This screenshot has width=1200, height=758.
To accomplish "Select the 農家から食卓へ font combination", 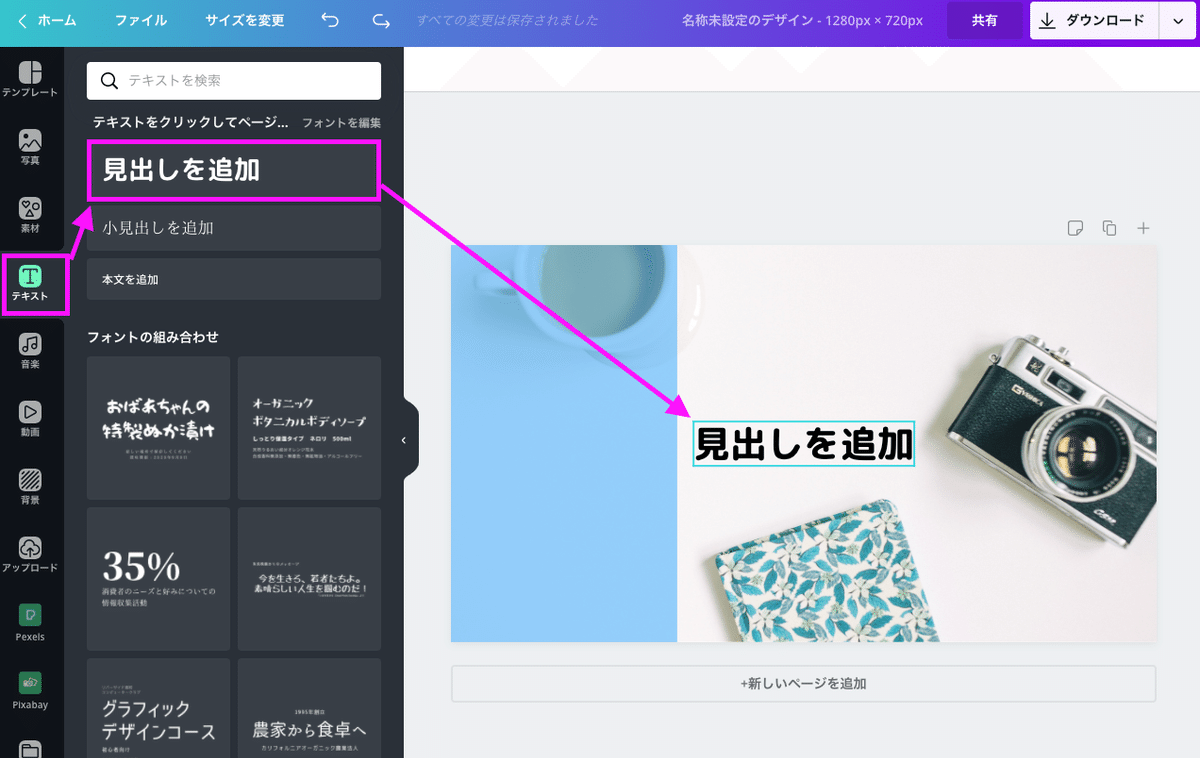I will pyautogui.click(x=309, y=708).
